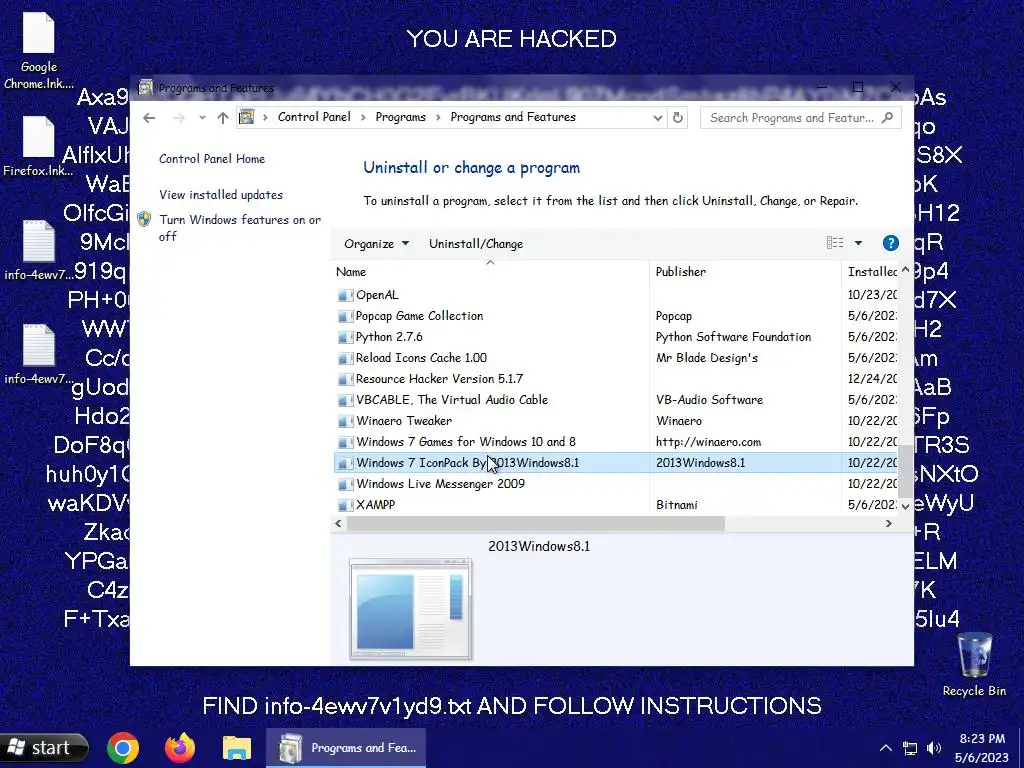Select Resource Hacker Version 5.1.7 entry
This screenshot has width=1024, height=768.
click(x=615, y=379)
